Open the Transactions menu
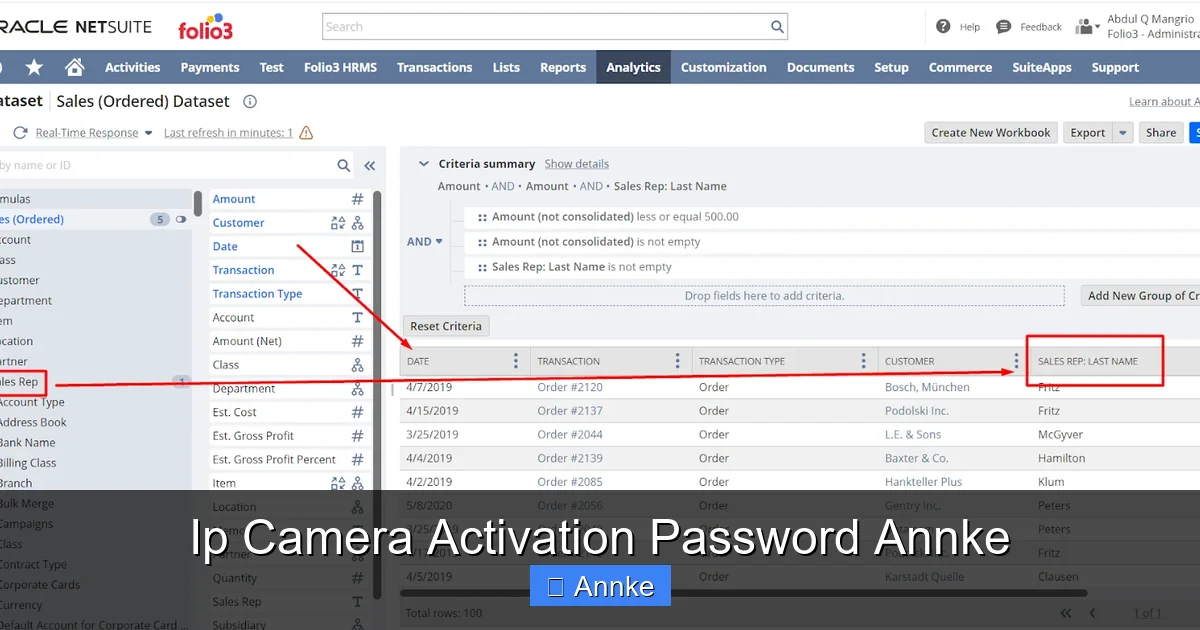Image resolution: width=1200 pixels, height=630 pixels. click(x=434, y=67)
